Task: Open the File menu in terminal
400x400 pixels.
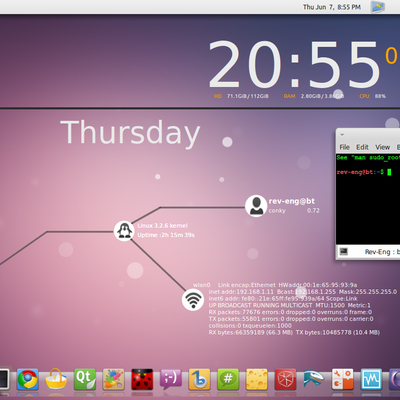Action: pyautogui.click(x=345, y=147)
